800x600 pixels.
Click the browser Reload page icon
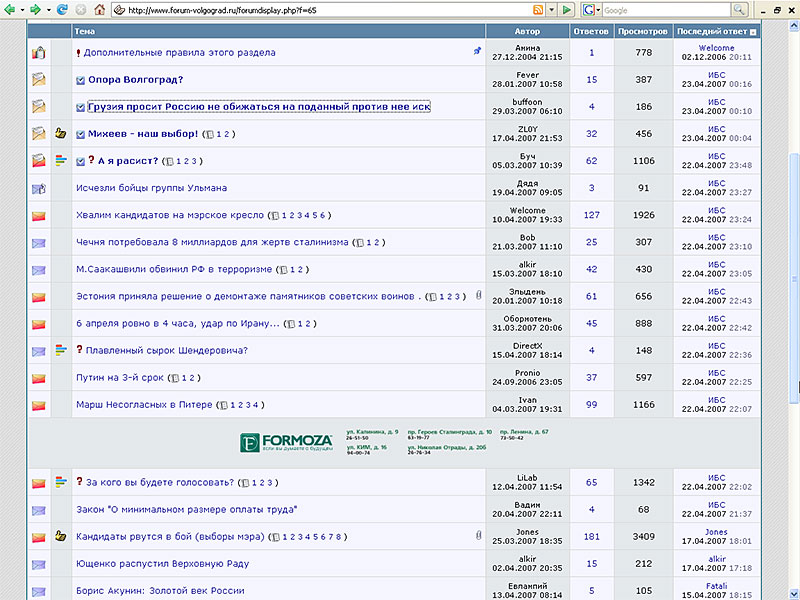click(x=62, y=9)
